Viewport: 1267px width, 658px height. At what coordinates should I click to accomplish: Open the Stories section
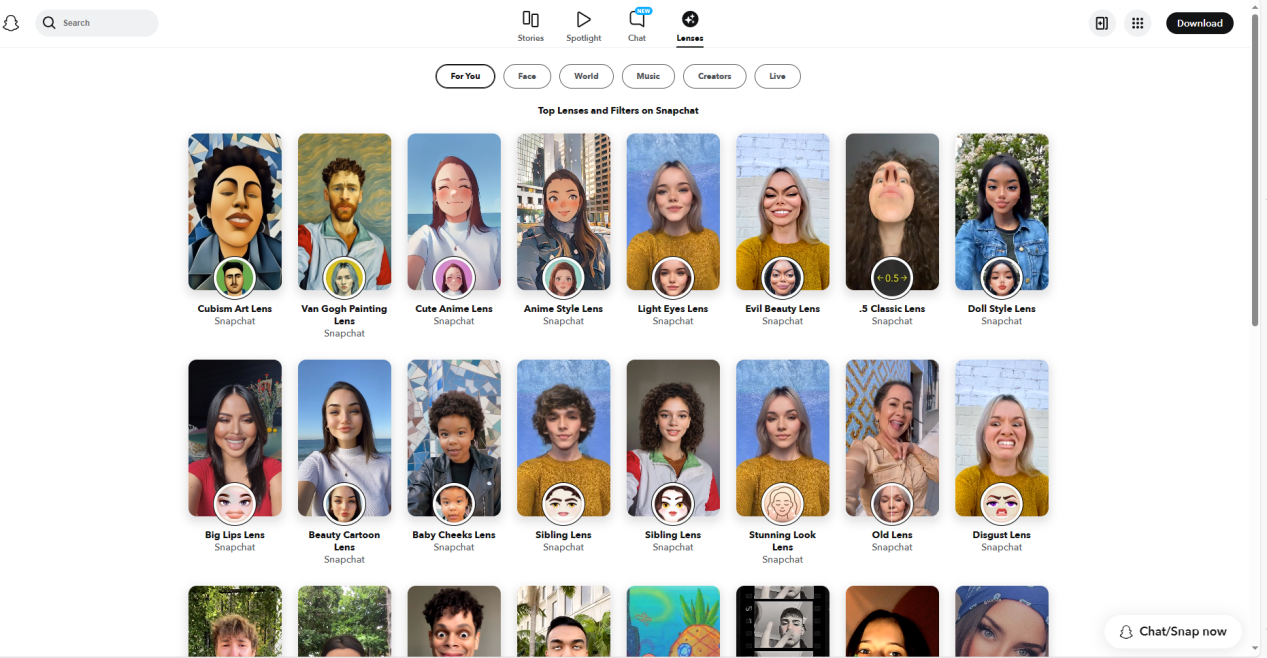click(531, 27)
